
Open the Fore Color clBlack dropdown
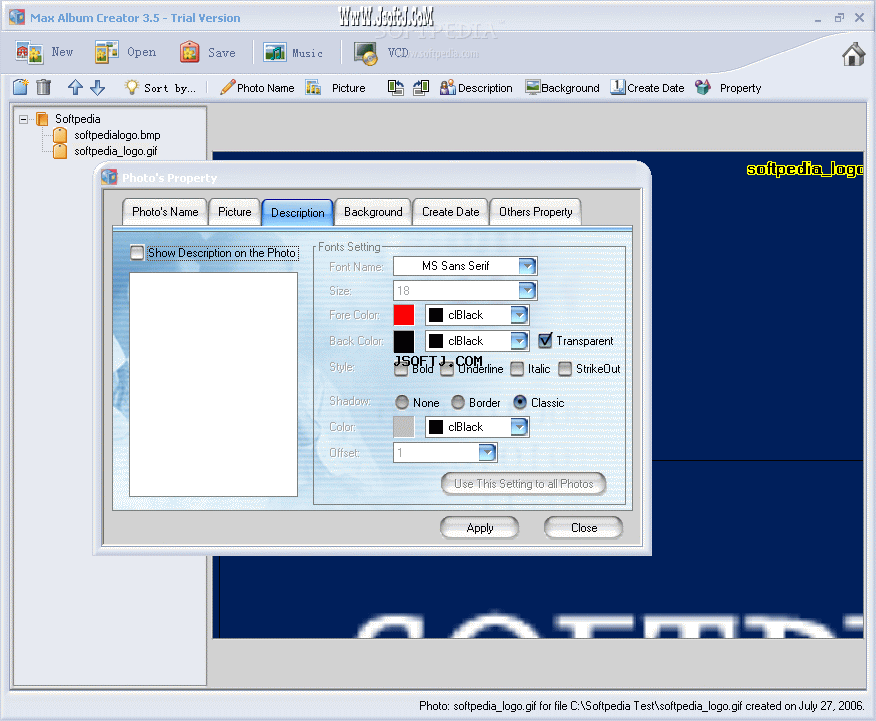click(x=519, y=315)
